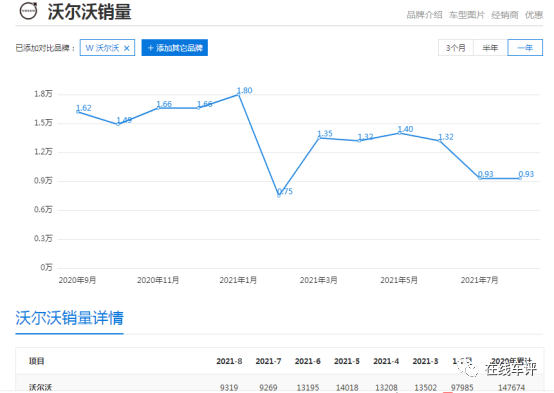The height and width of the screenshot is (393, 554).
Task: Click the 2021-8 column header
Action: coord(229,361)
